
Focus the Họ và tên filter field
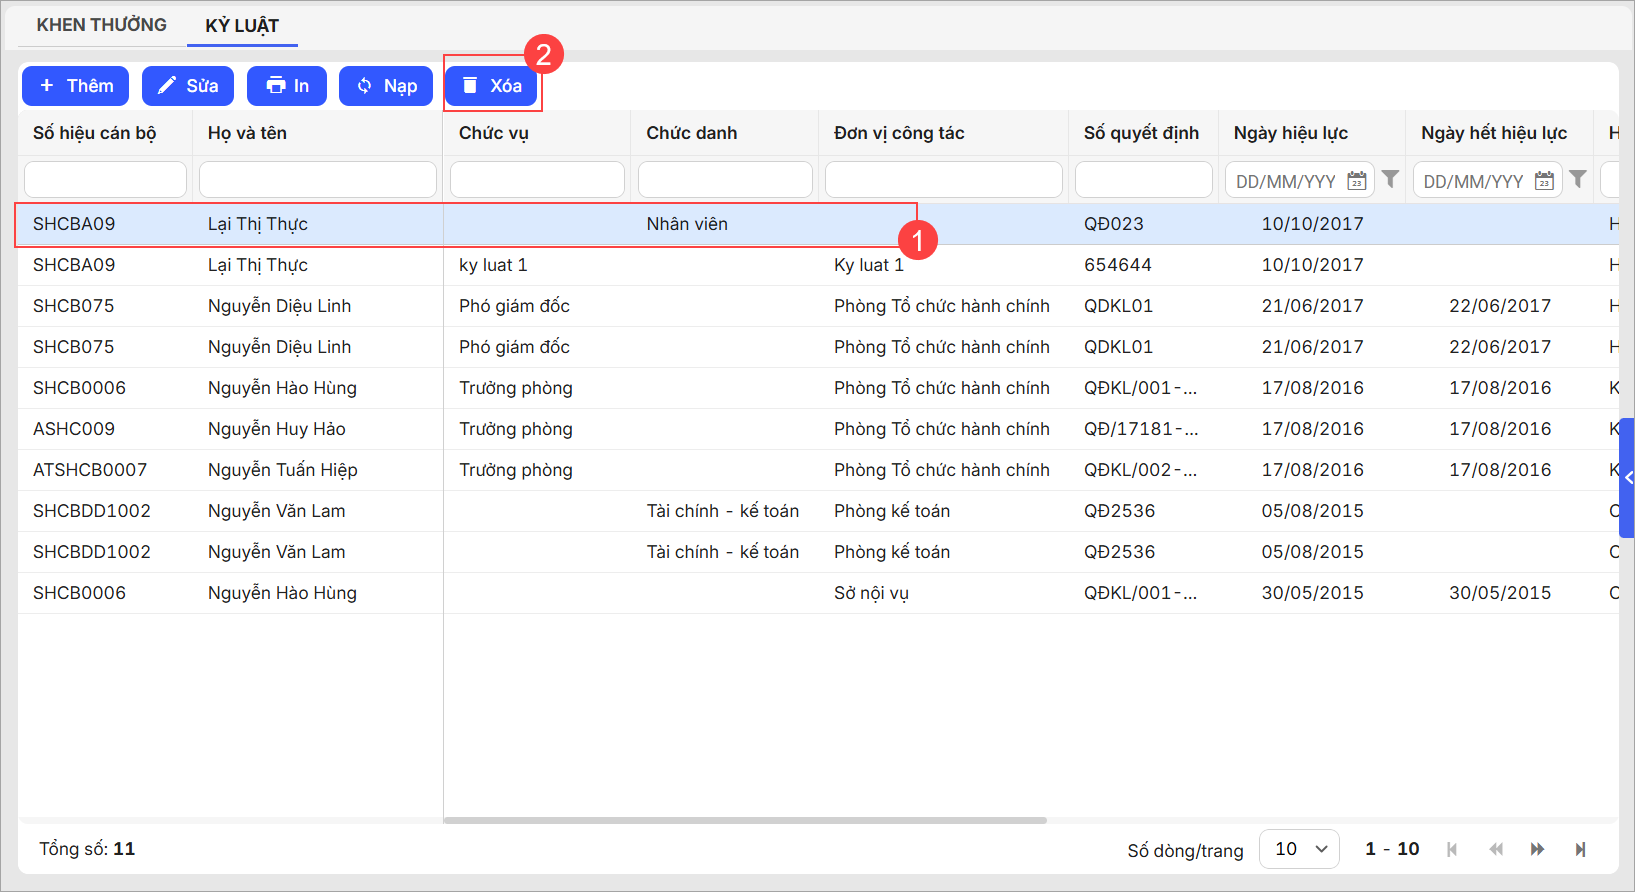[318, 180]
